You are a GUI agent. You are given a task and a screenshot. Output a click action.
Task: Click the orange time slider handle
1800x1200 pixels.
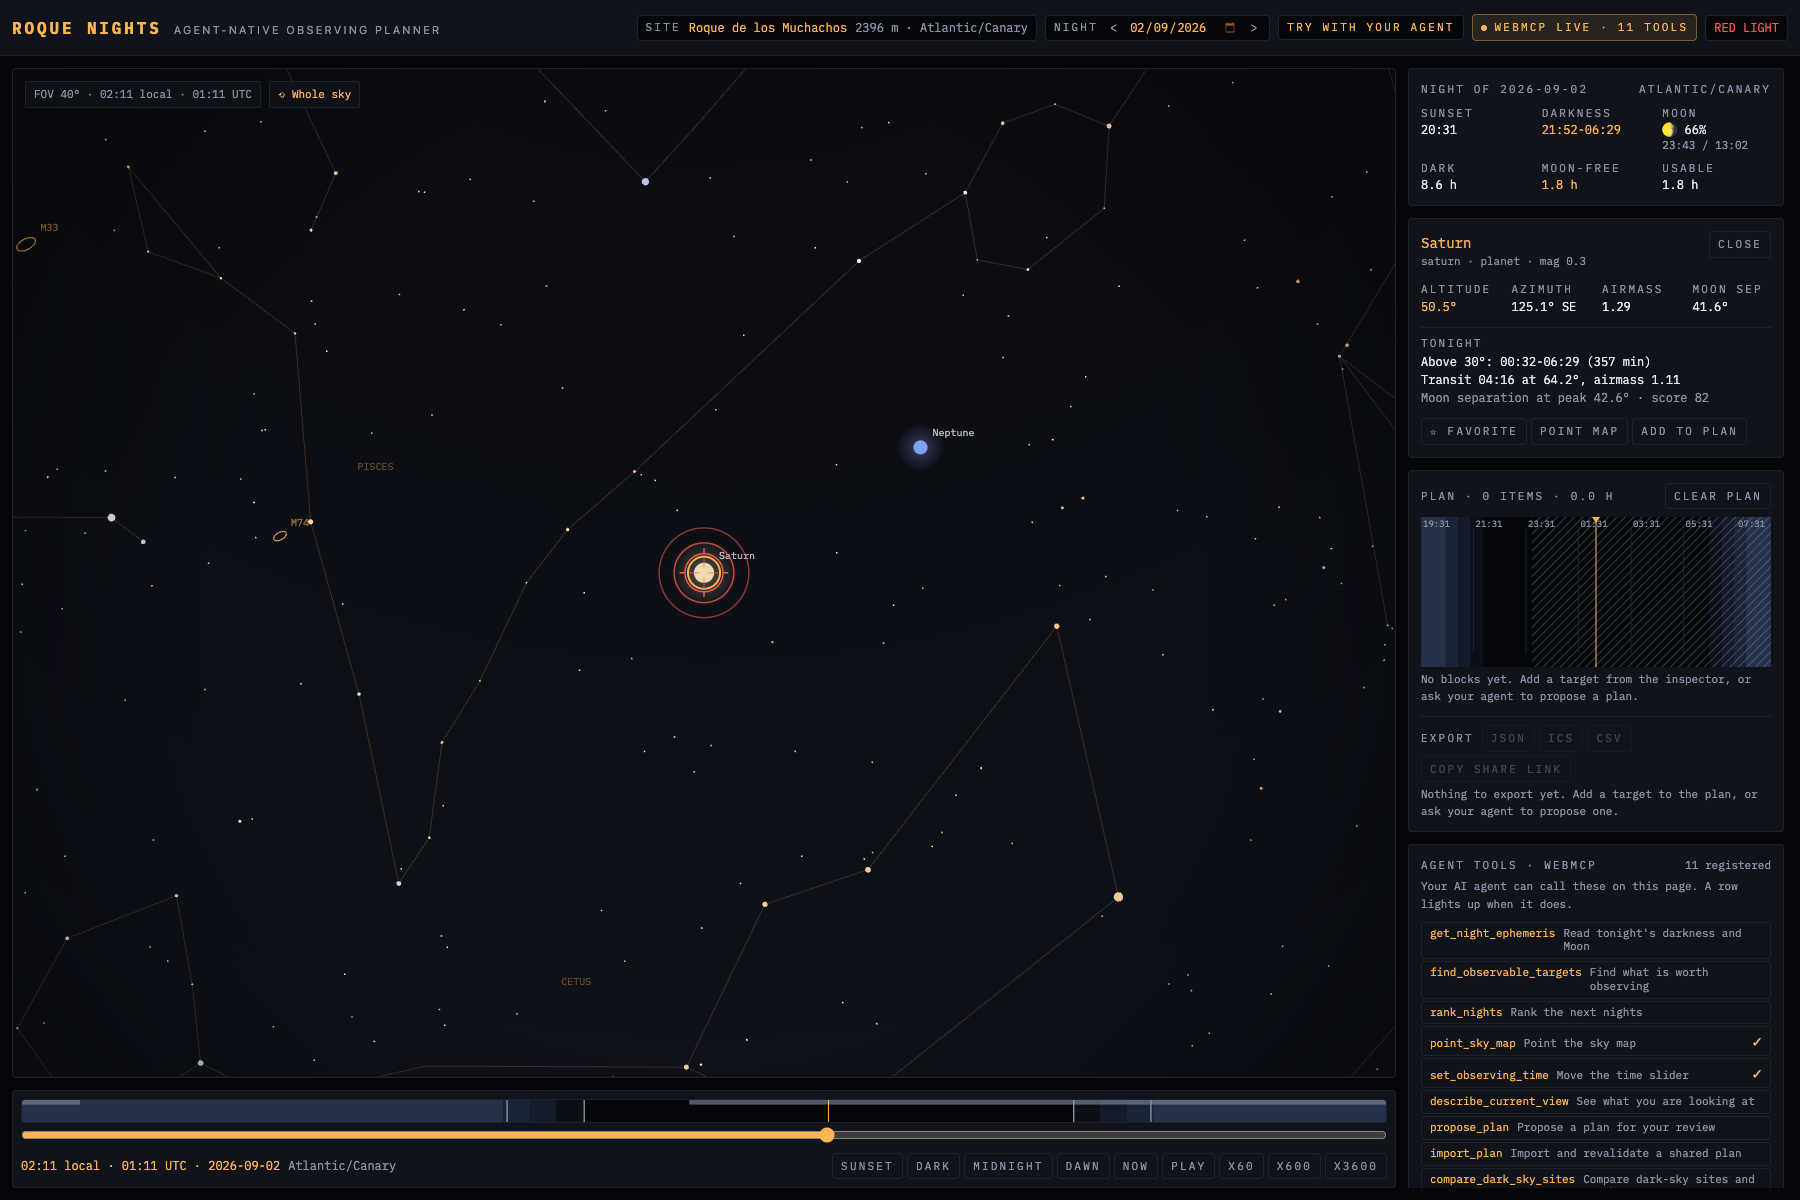click(x=827, y=1135)
